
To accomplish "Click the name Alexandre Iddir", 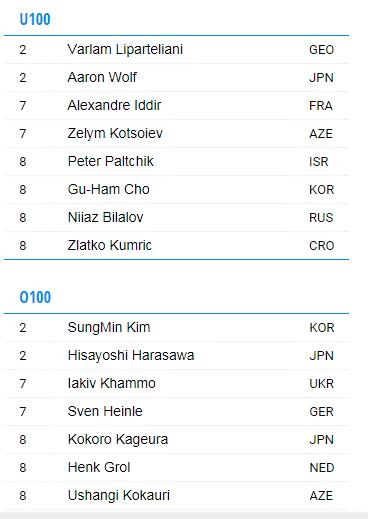I will click(114, 105).
